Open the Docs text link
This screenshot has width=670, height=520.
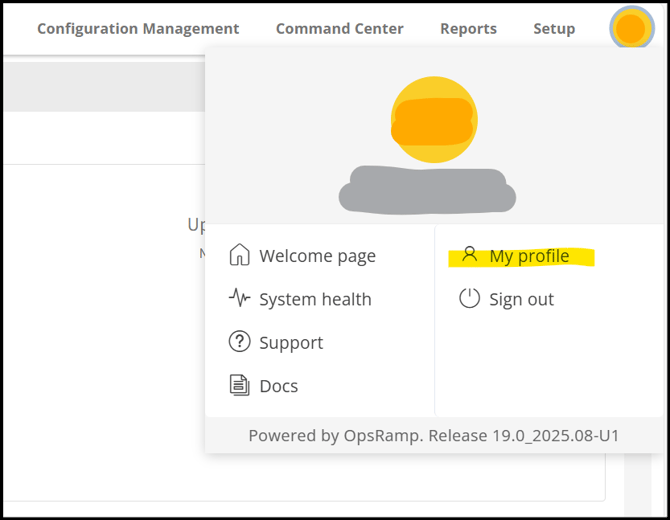[278, 386]
